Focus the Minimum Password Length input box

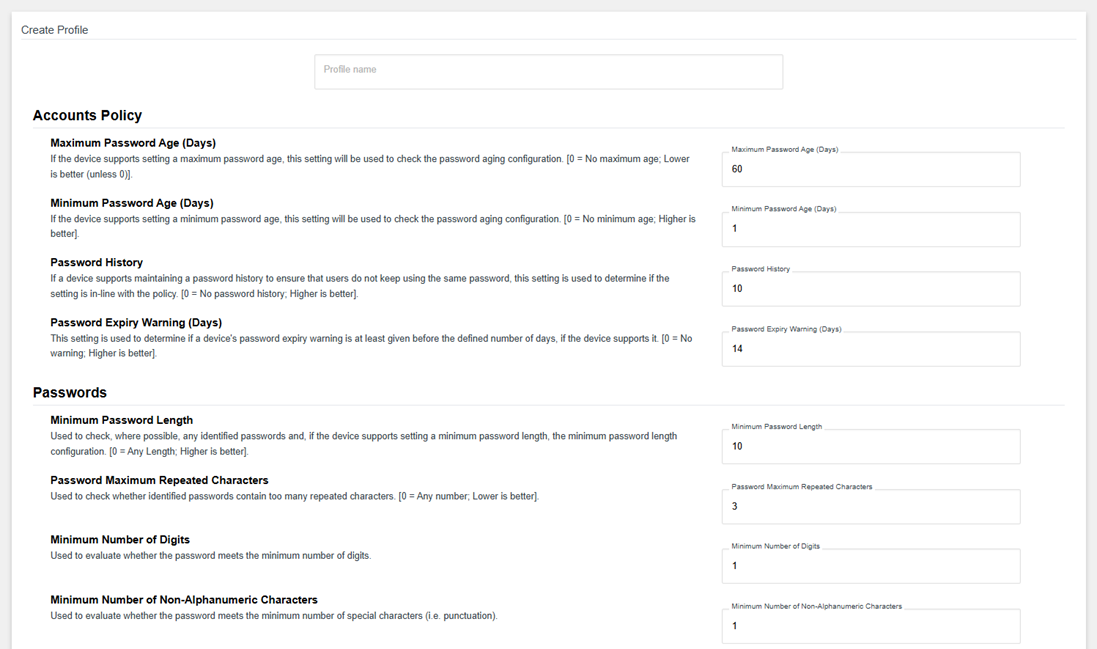tap(870, 447)
